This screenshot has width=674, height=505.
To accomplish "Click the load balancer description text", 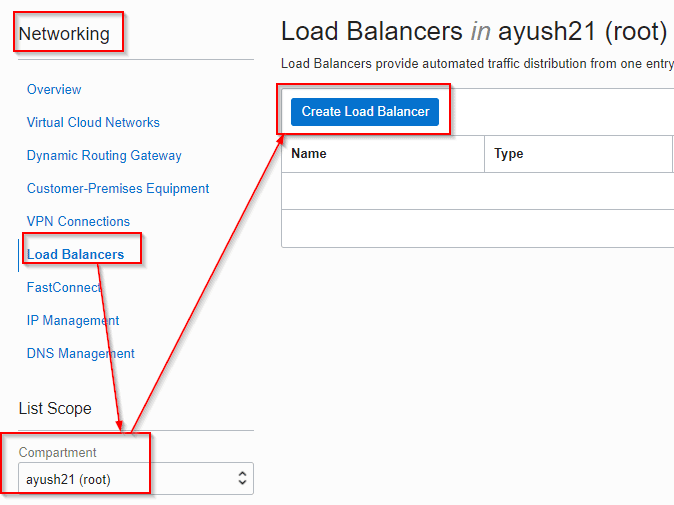I will pos(477,64).
